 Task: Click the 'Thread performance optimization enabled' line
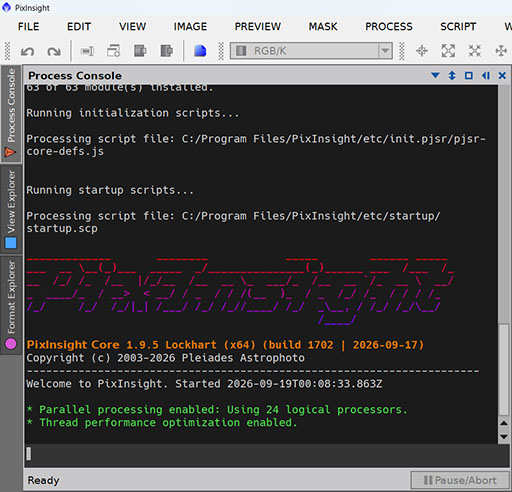point(162,423)
